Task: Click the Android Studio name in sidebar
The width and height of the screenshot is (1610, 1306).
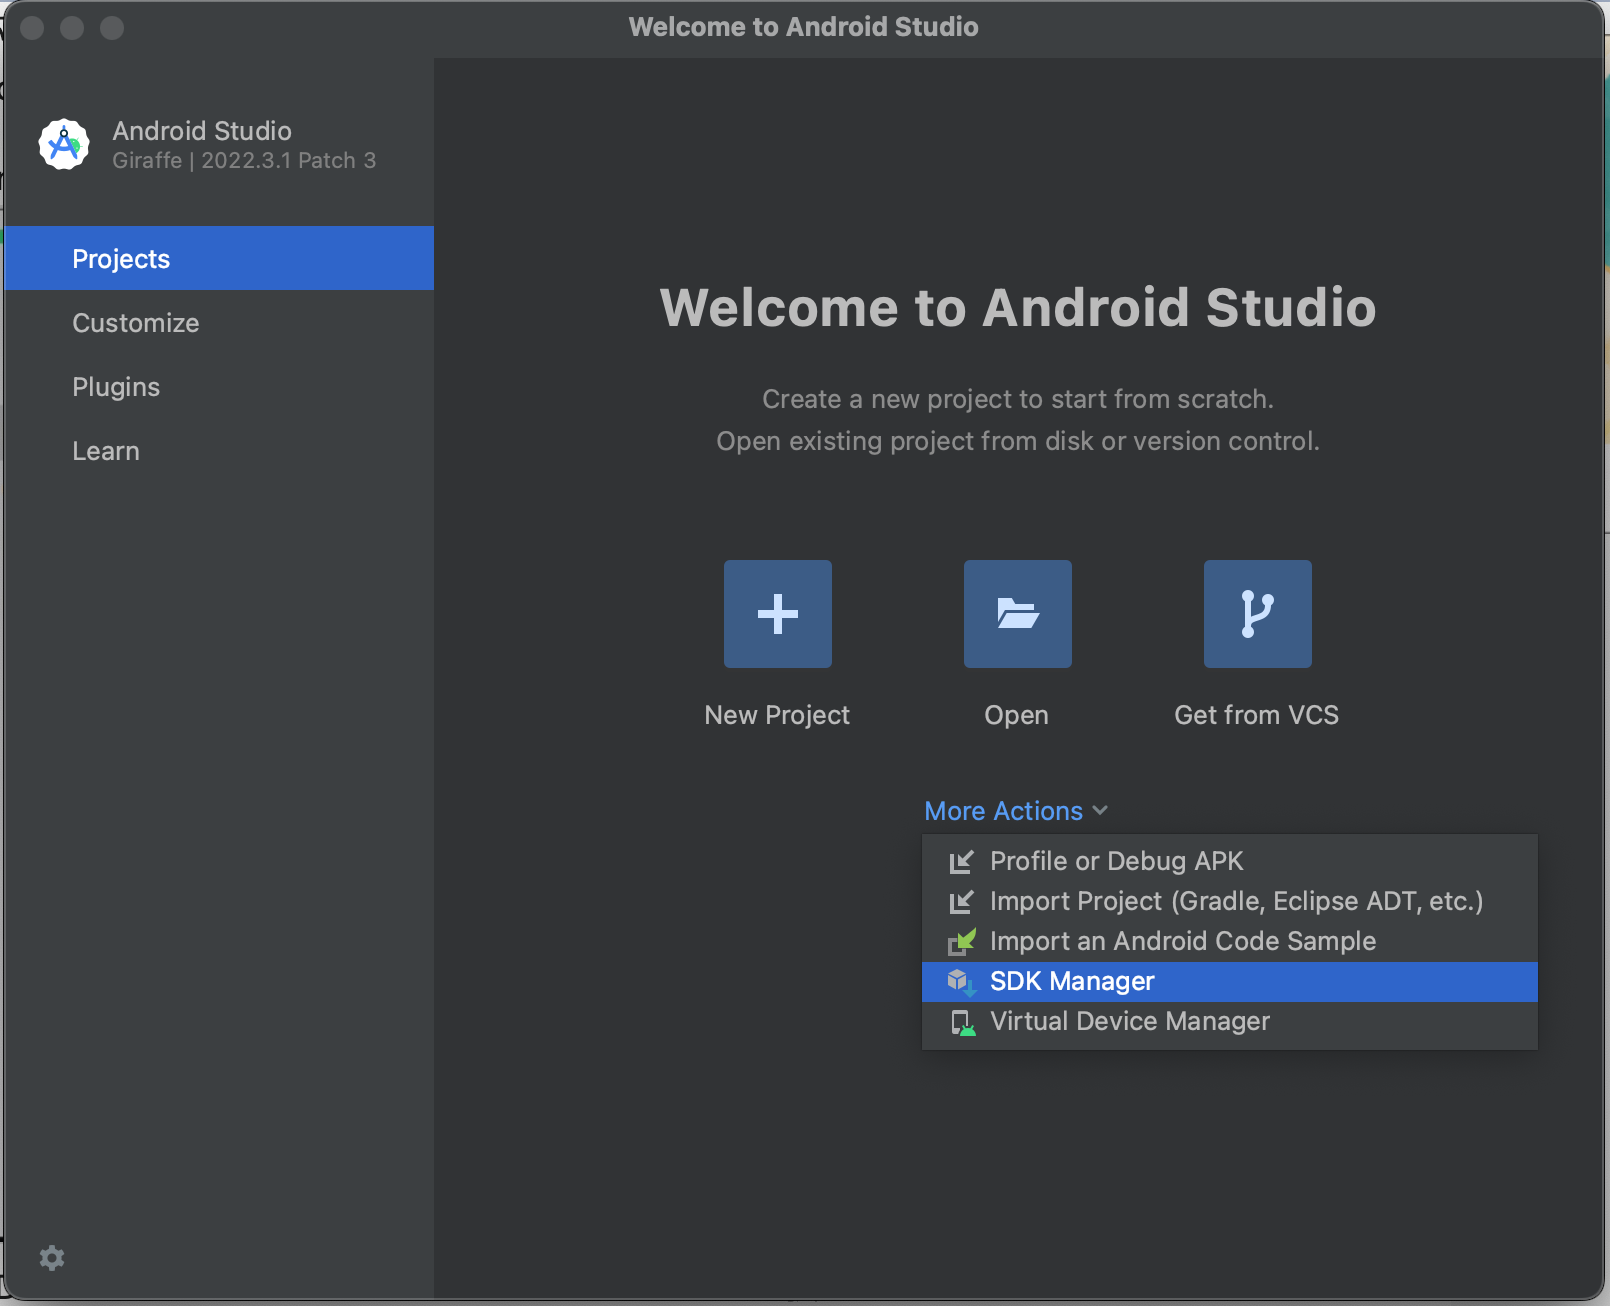Action: tap(202, 130)
